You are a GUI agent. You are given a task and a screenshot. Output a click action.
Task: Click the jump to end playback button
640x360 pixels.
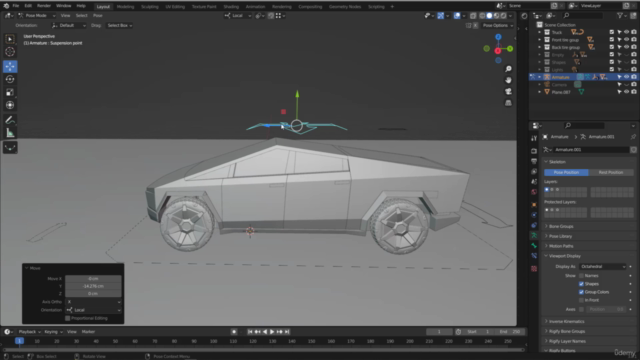click(287, 332)
